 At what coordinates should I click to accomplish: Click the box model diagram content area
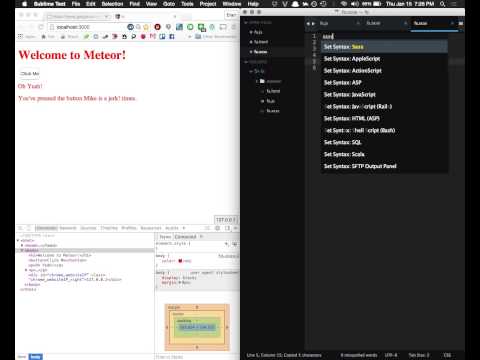click(197, 327)
